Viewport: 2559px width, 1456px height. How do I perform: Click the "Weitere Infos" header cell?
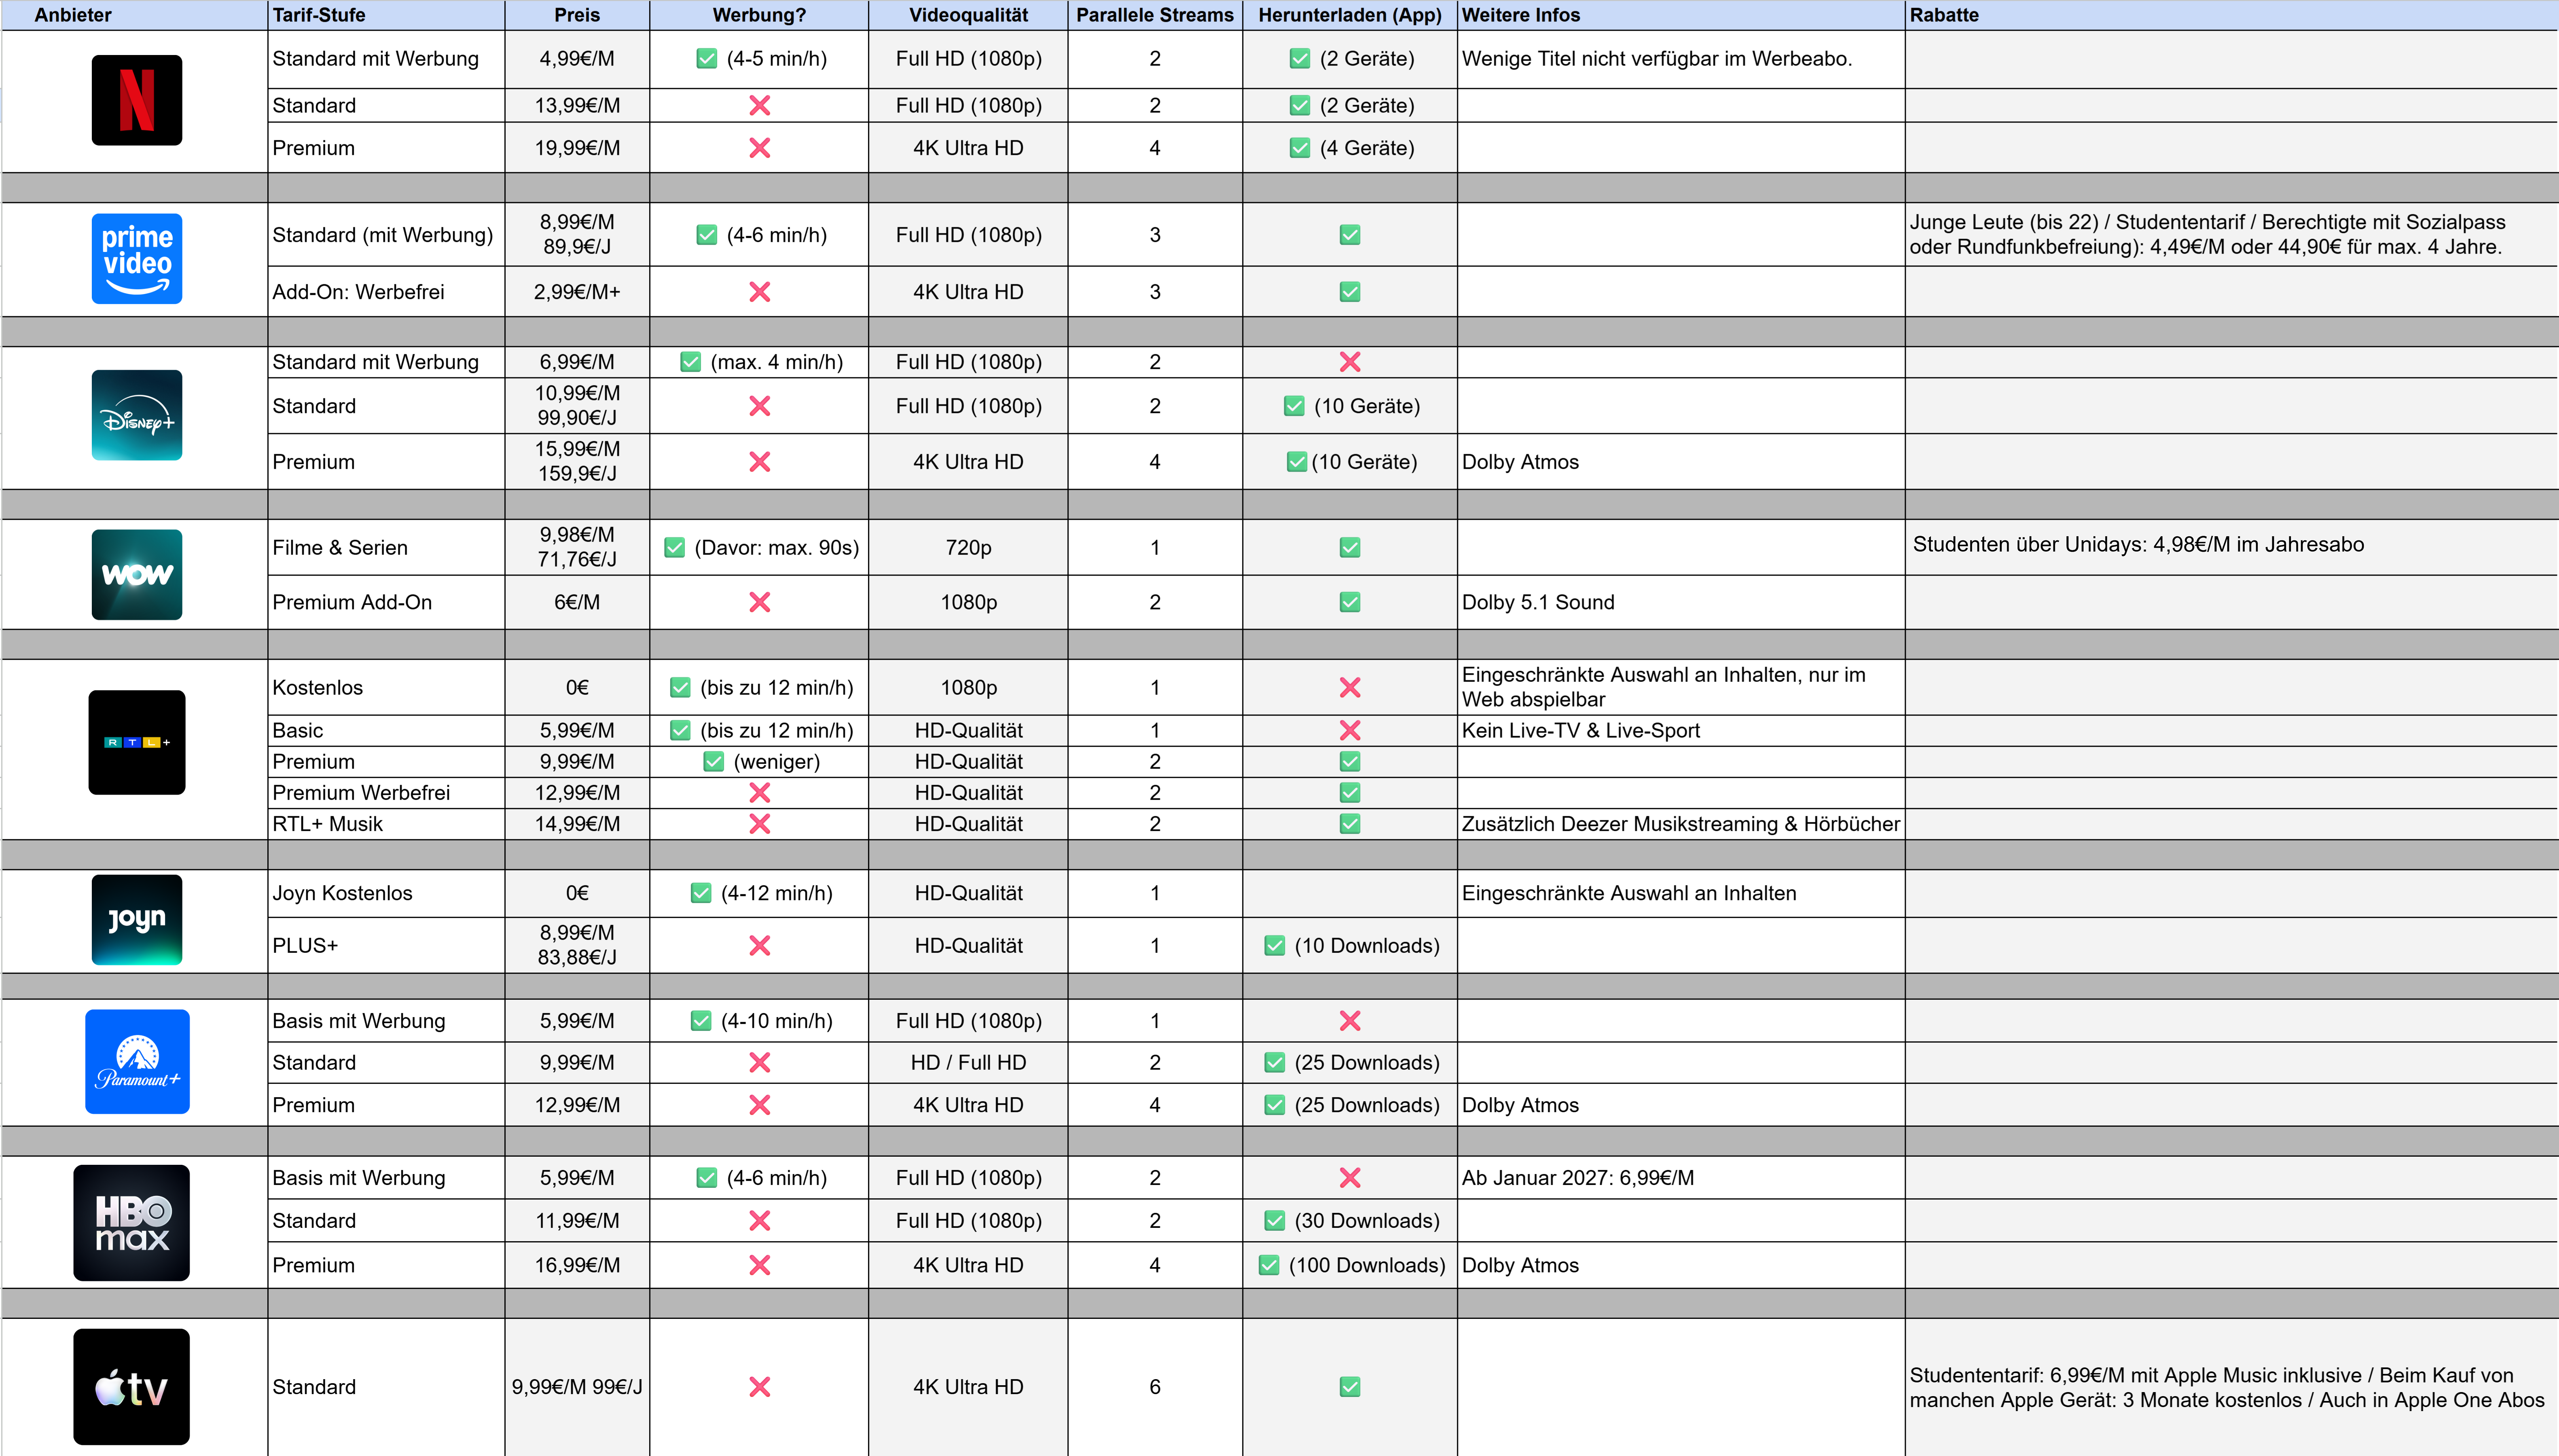coord(1681,15)
